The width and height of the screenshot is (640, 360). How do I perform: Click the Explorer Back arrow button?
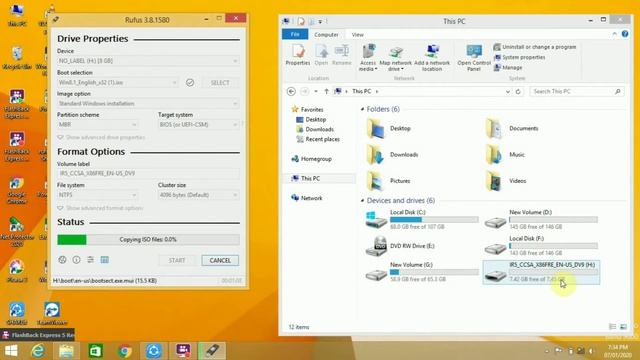tap(291, 91)
